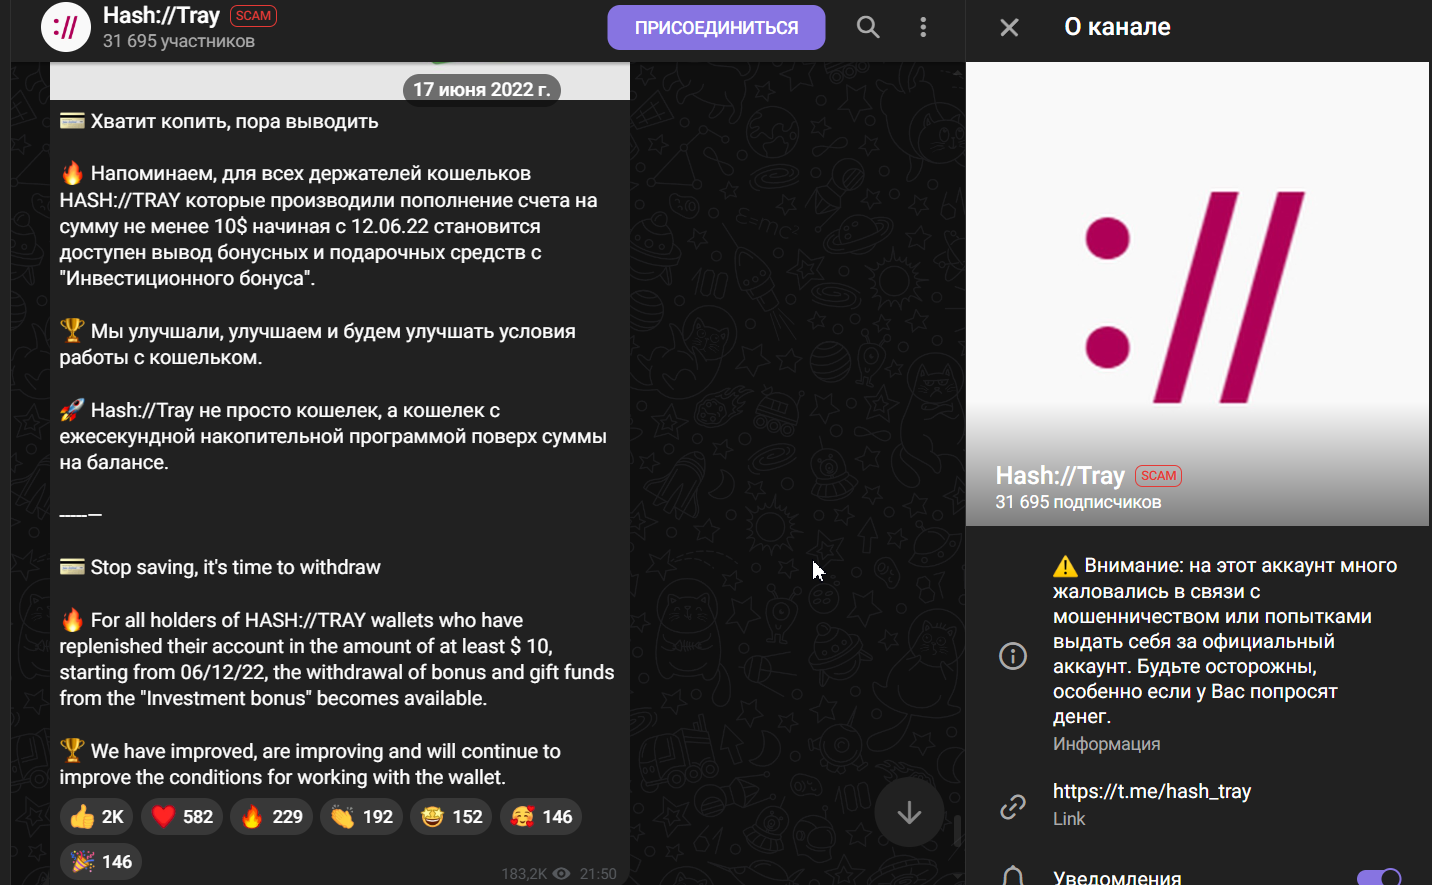Click the info circle icon in panel
This screenshot has width=1432, height=885.
[1013, 656]
